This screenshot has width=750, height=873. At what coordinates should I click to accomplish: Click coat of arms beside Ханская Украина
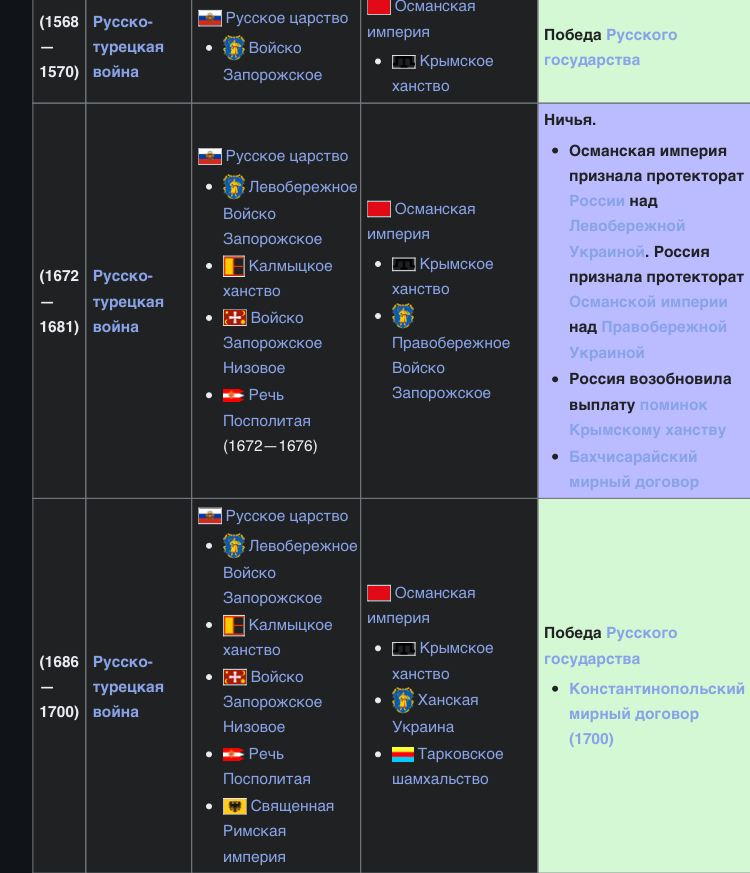[403, 700]
